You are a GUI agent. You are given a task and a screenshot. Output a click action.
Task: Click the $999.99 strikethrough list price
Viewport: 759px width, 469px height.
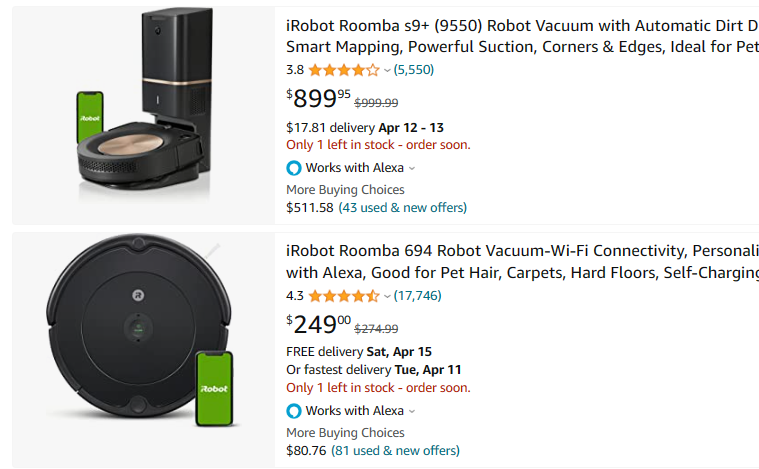(x=377, y=103)
